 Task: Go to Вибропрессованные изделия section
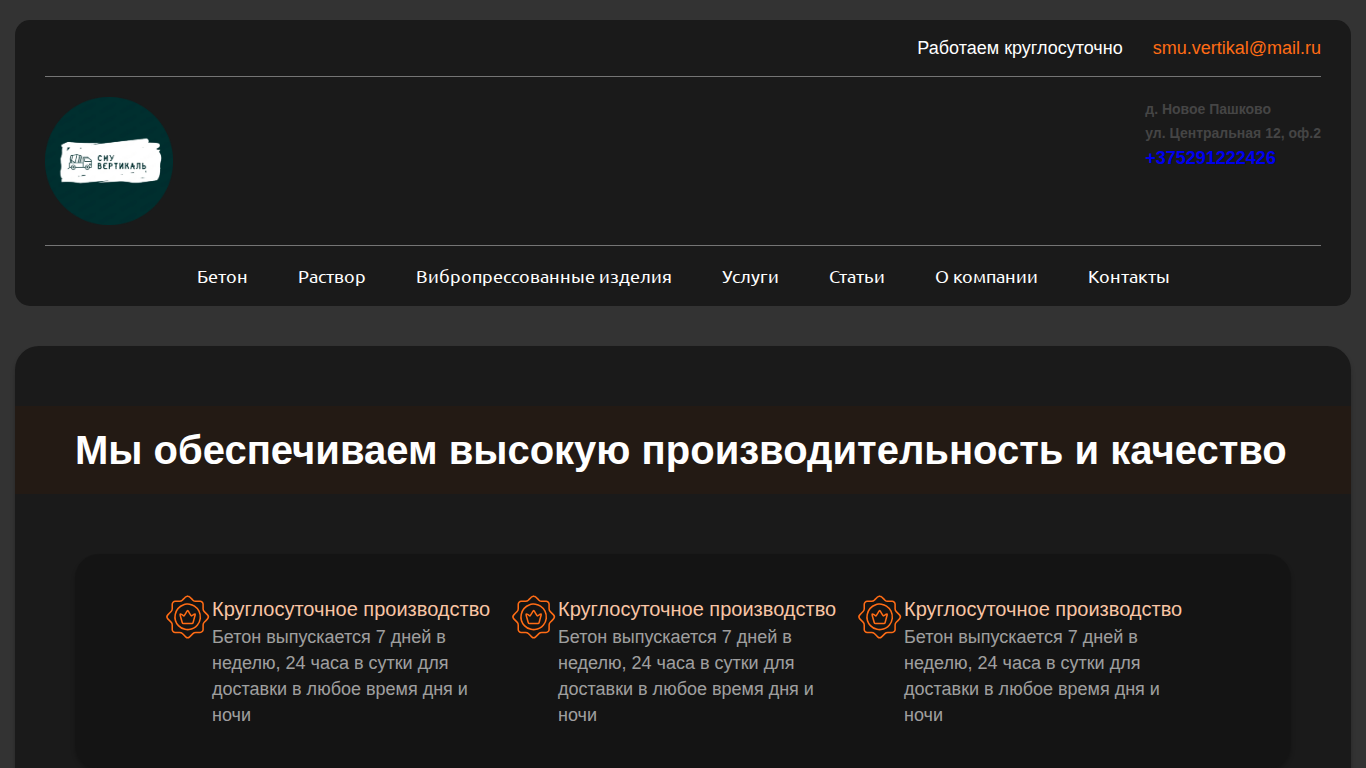[x=544, y=277]
